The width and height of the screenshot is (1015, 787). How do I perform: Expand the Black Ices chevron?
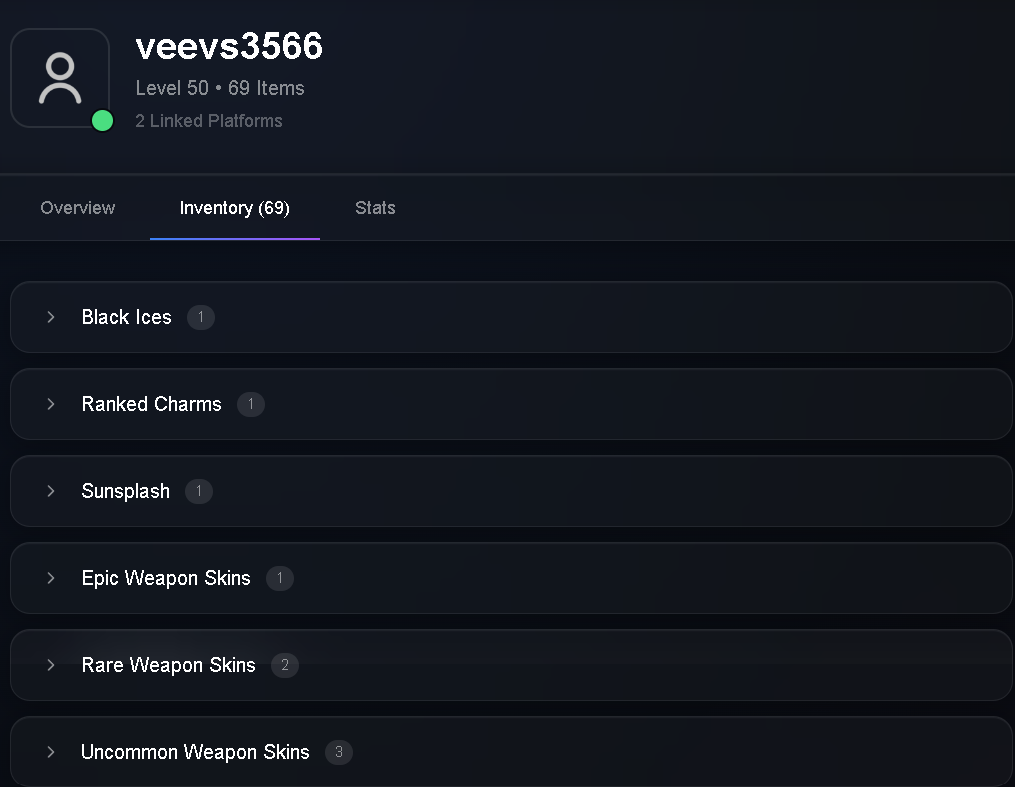(x=50, y=317)
